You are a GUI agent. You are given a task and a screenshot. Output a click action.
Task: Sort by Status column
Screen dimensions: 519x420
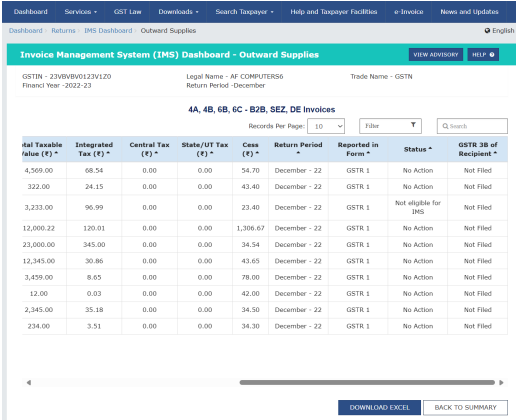pos(418,149)
